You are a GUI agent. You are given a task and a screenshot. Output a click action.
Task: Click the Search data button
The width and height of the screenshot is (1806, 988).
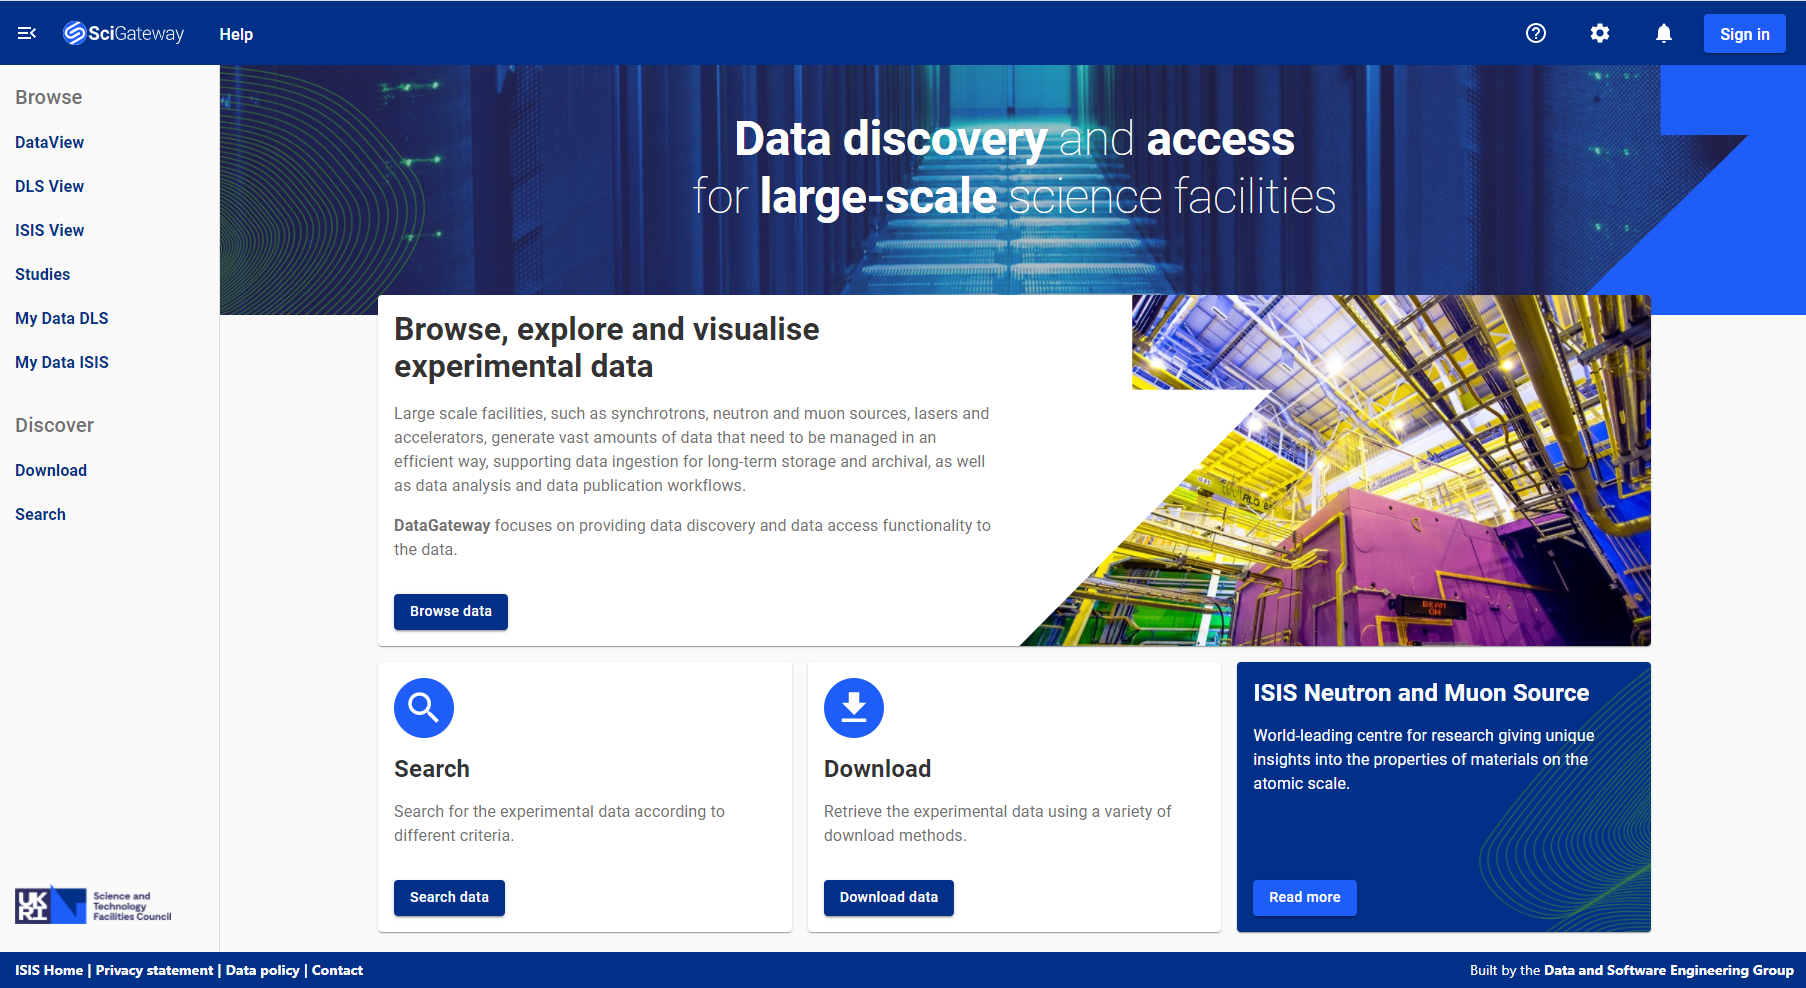tap(448, 897)
